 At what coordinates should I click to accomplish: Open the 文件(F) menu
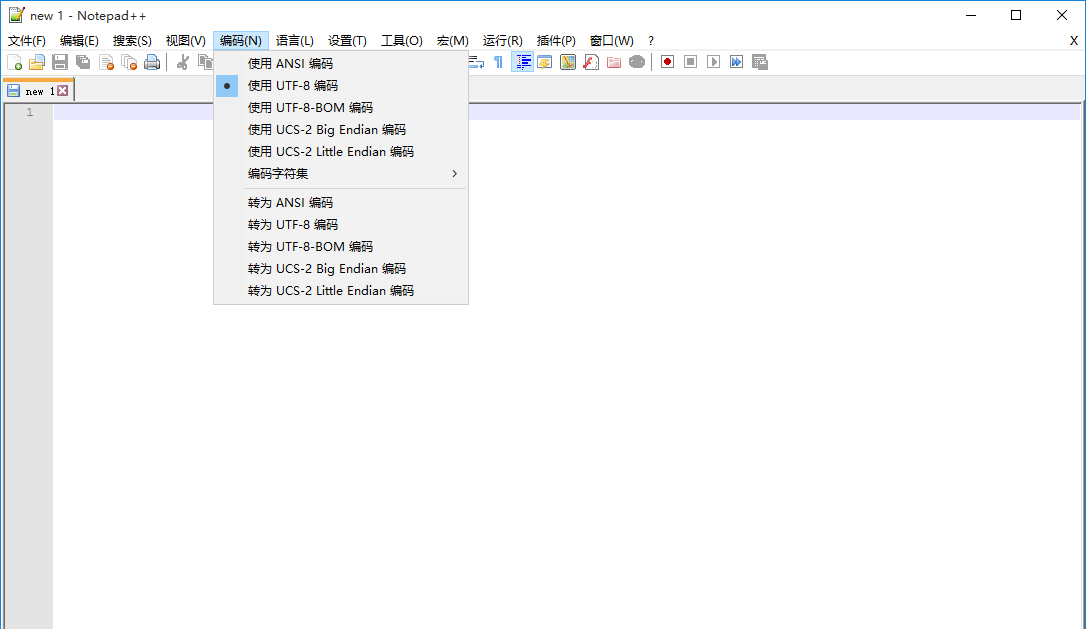pyautogui.click(x=26, y=40)
